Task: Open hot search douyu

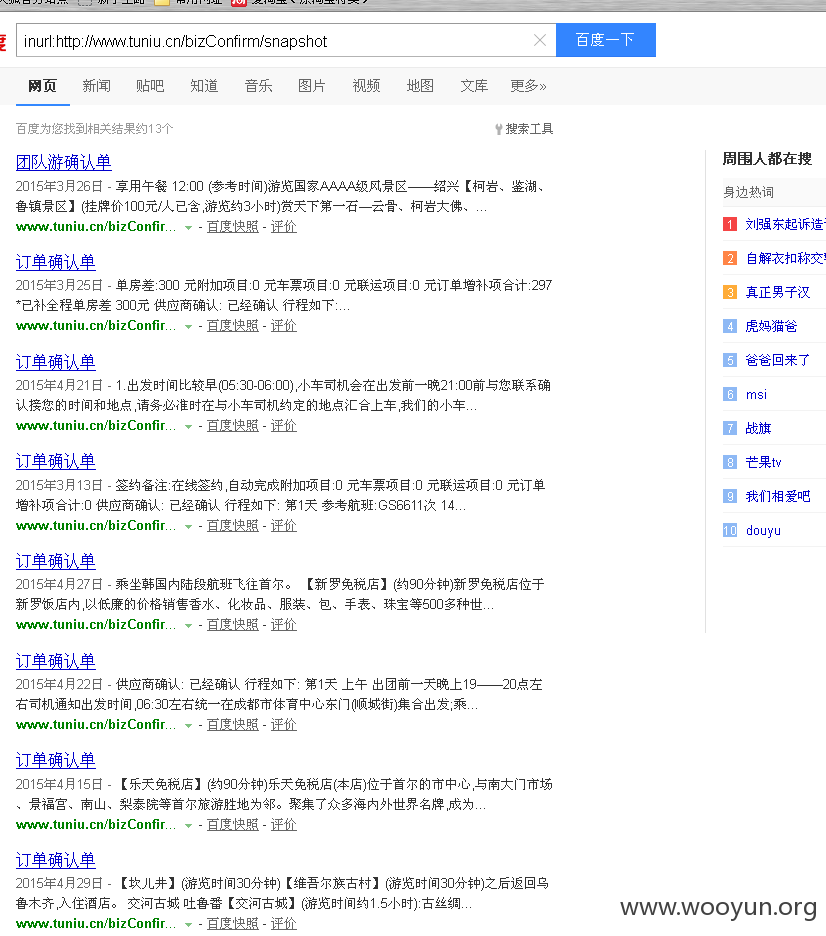Action: [x=763, y=531]
